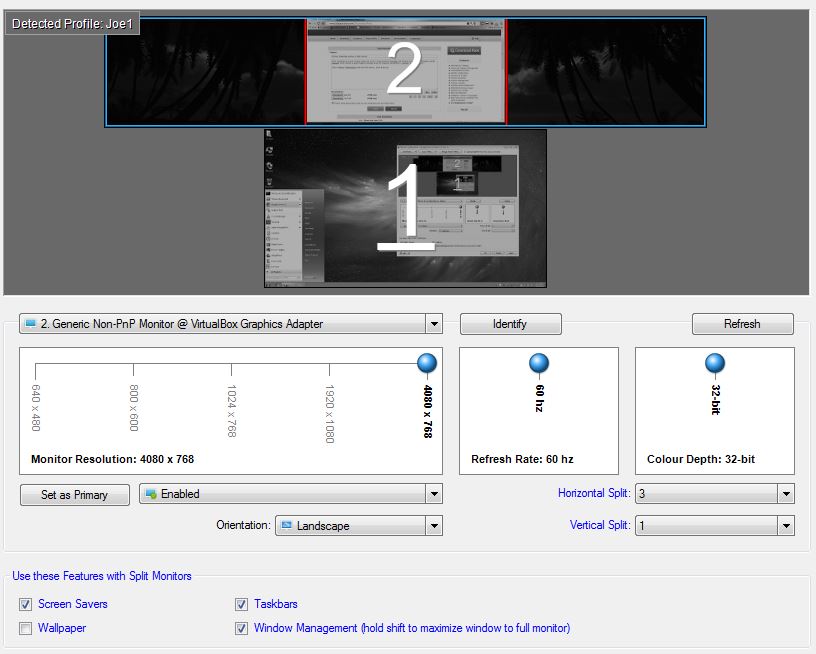Select the left split of monitor 2

click(205, 71)
